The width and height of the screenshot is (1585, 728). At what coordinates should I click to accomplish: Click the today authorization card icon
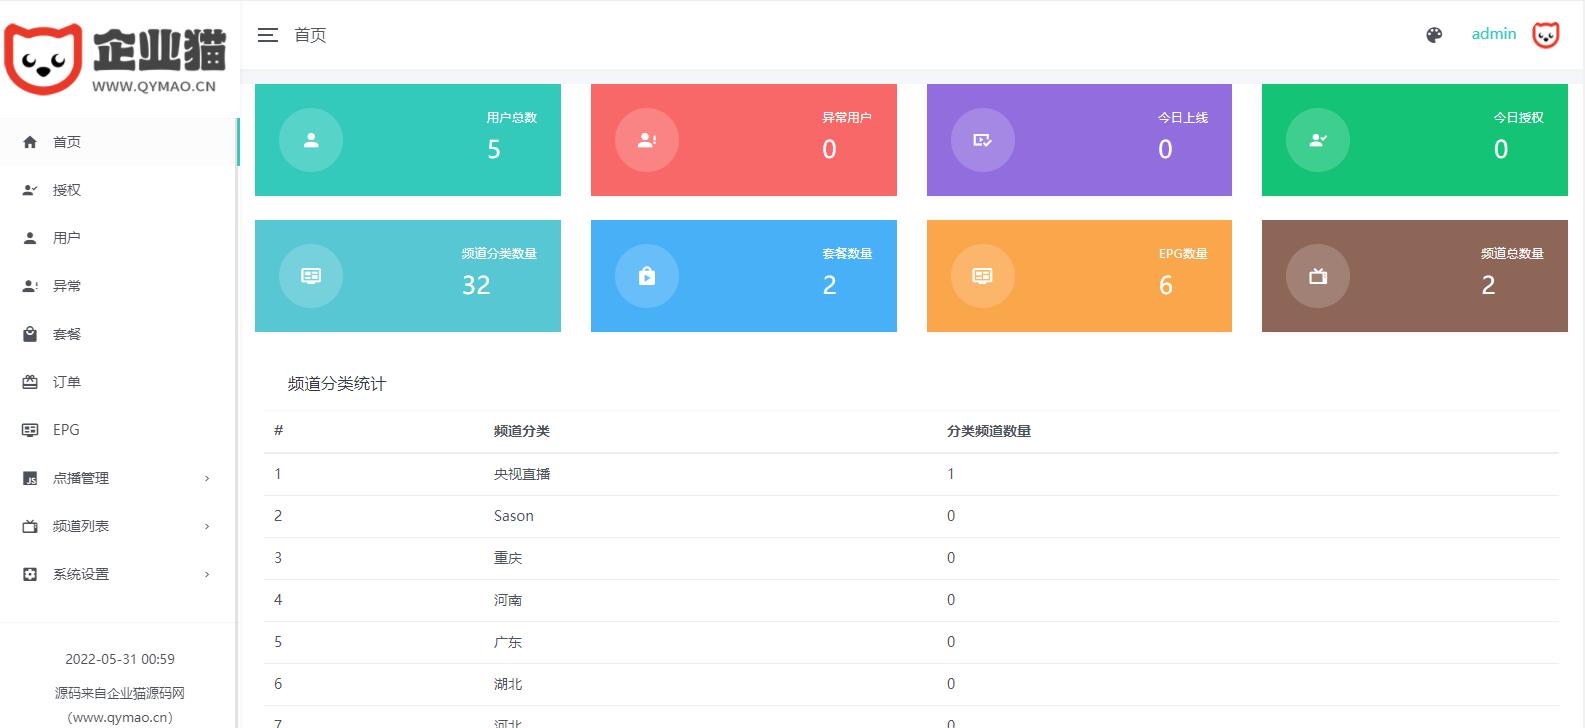[x=1318, y=140]
